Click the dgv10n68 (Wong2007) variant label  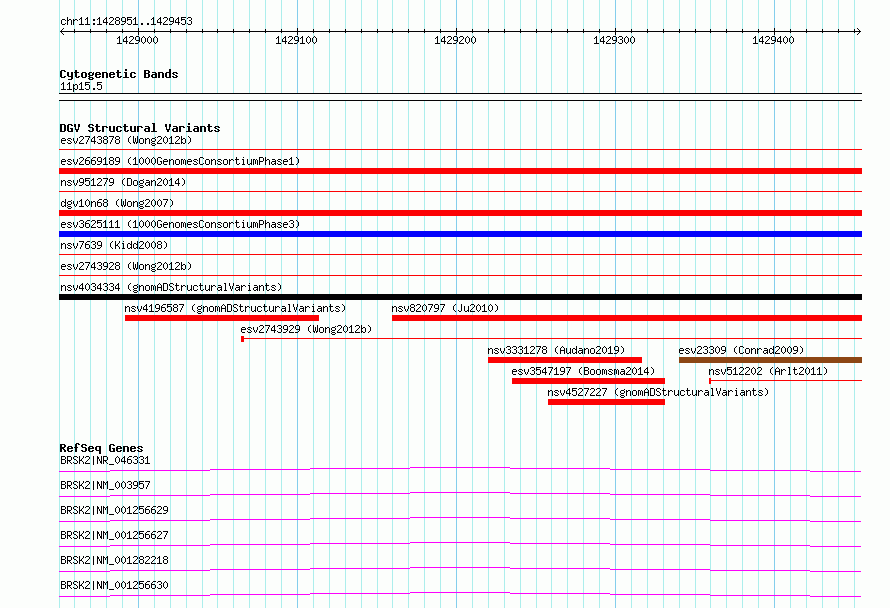[x=117, y=203]
